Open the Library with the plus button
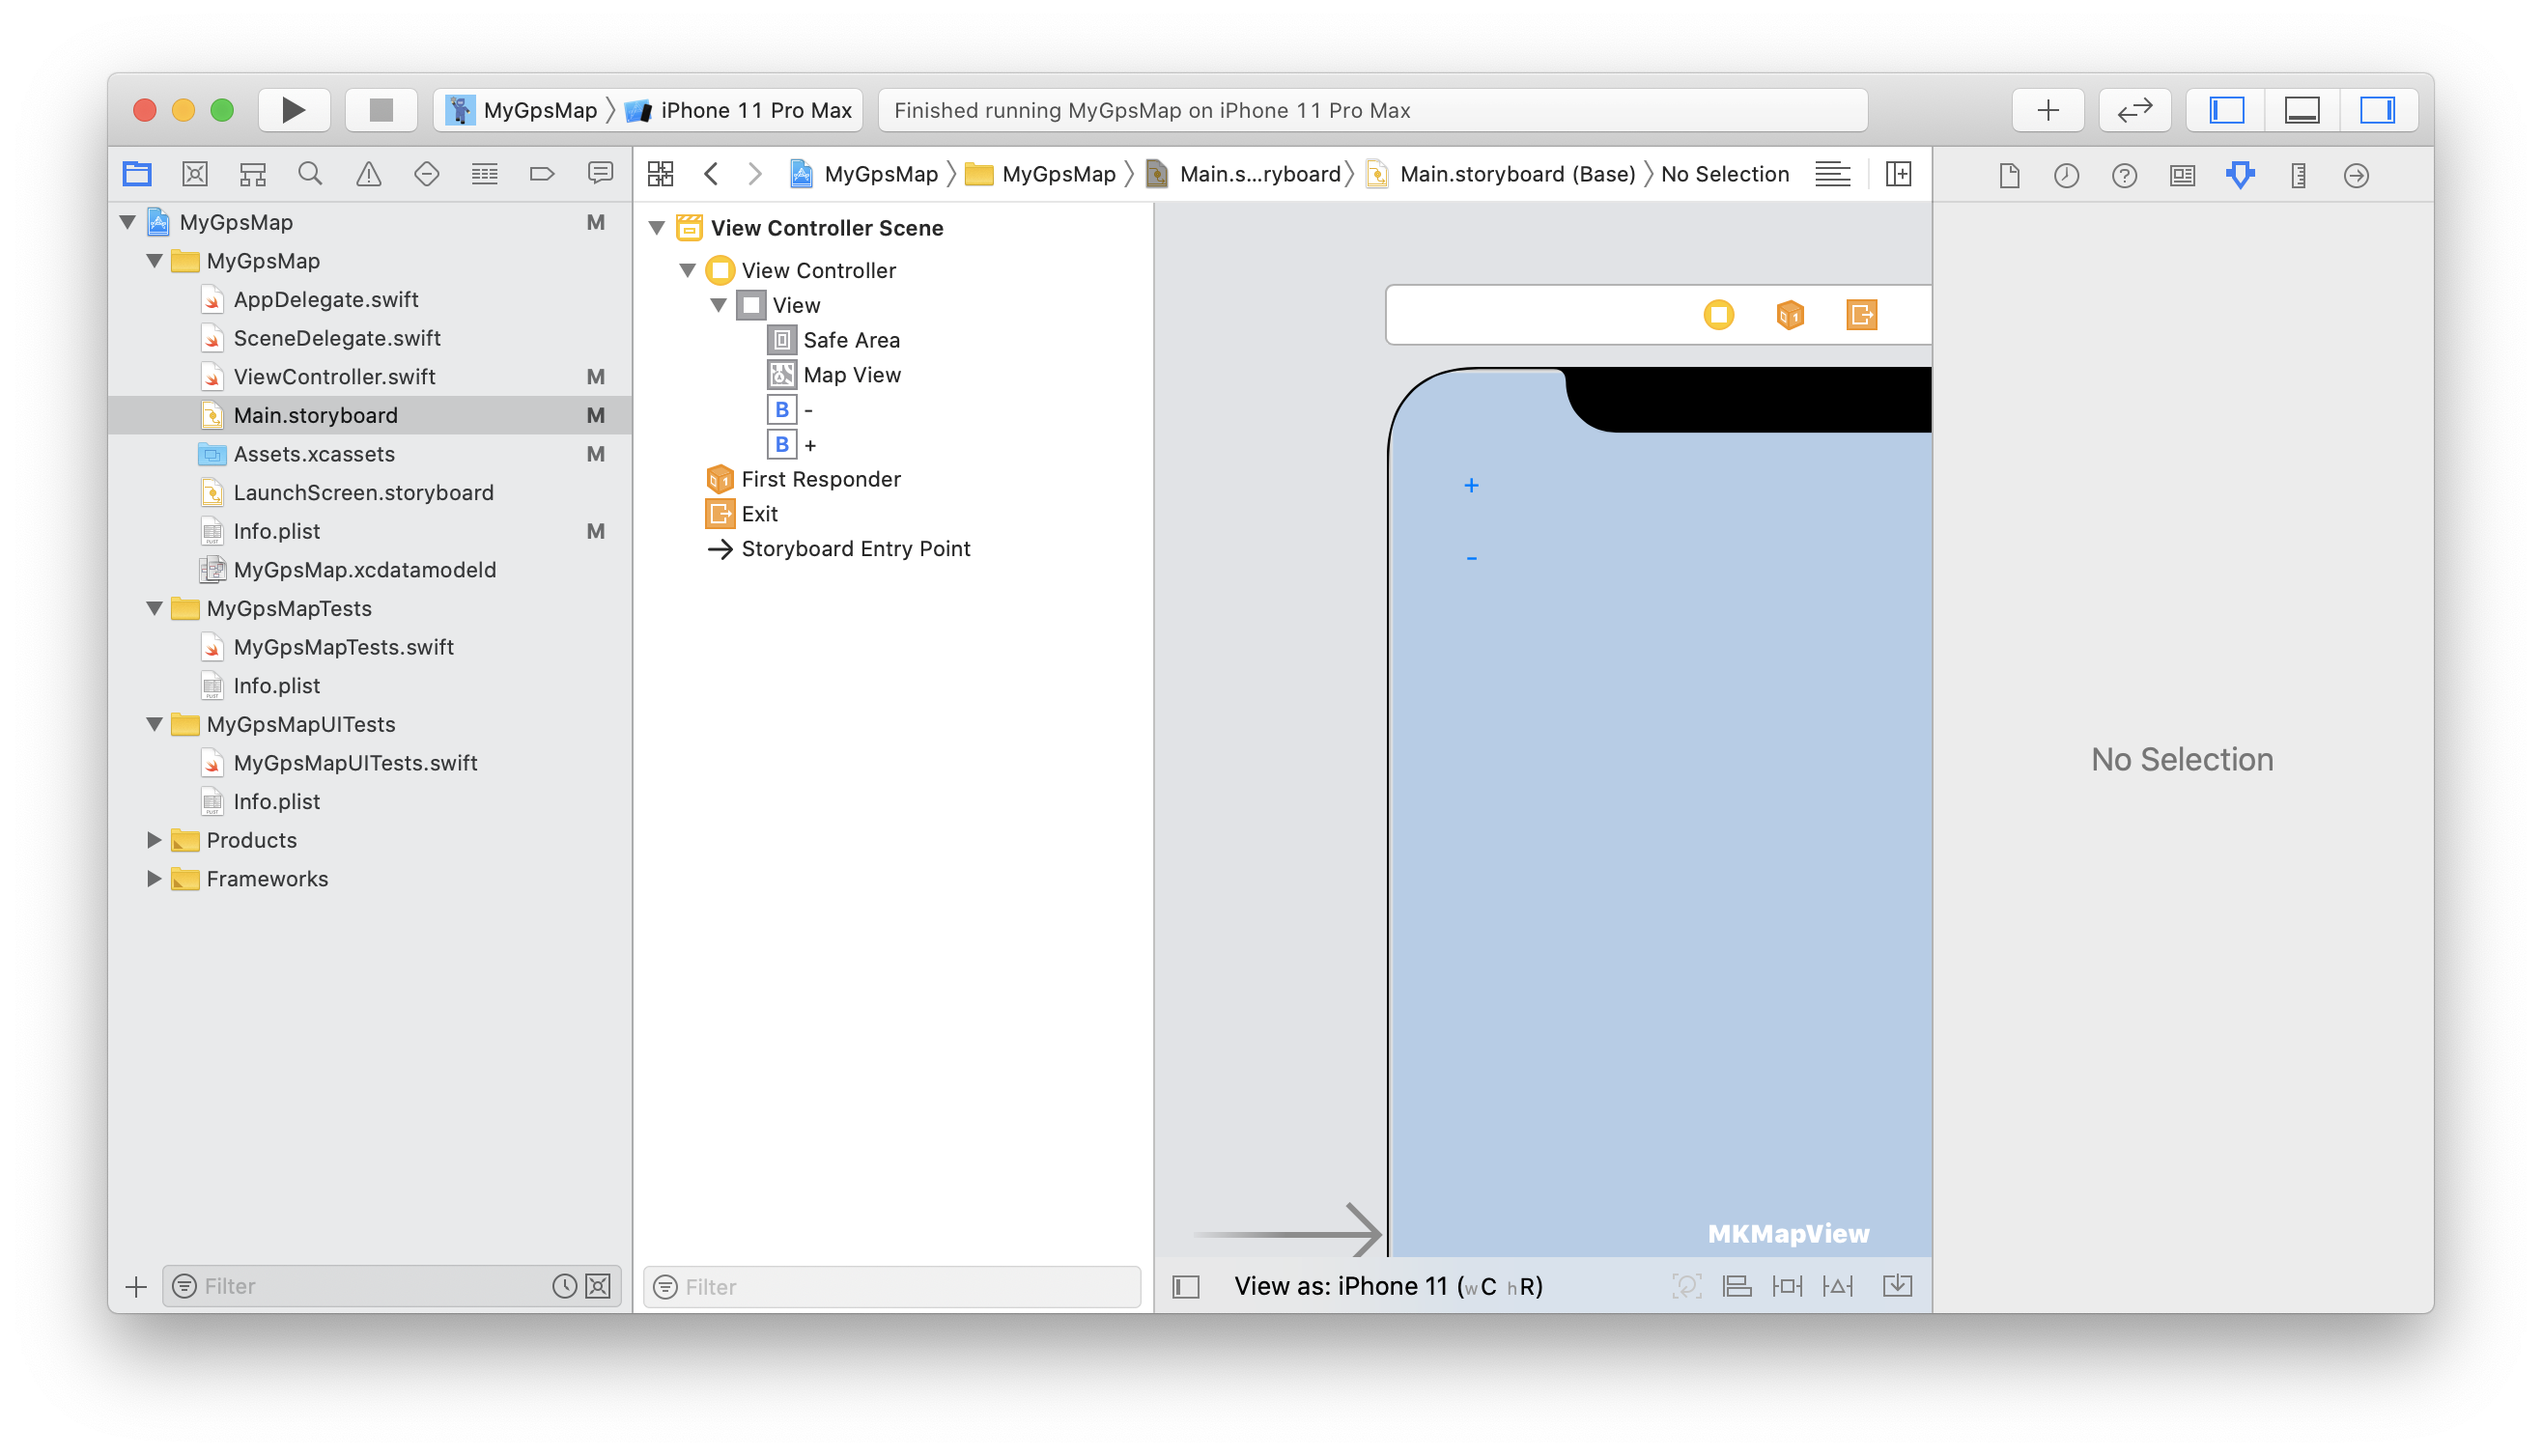 pos(2047,110)
